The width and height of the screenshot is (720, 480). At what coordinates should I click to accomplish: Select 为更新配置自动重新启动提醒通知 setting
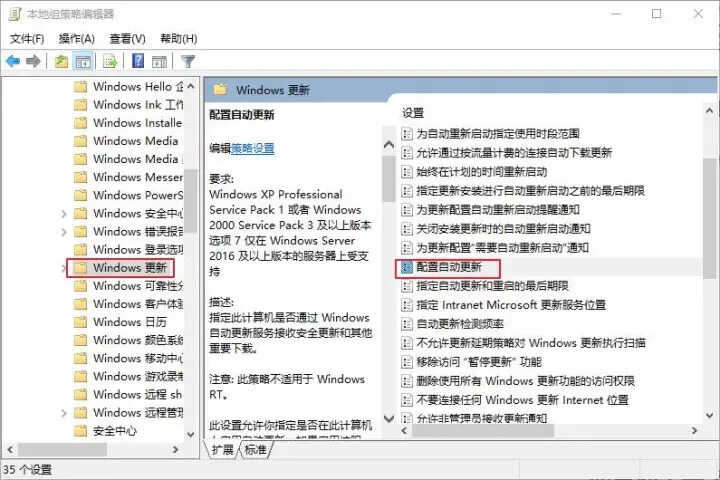tap(498, 210)
